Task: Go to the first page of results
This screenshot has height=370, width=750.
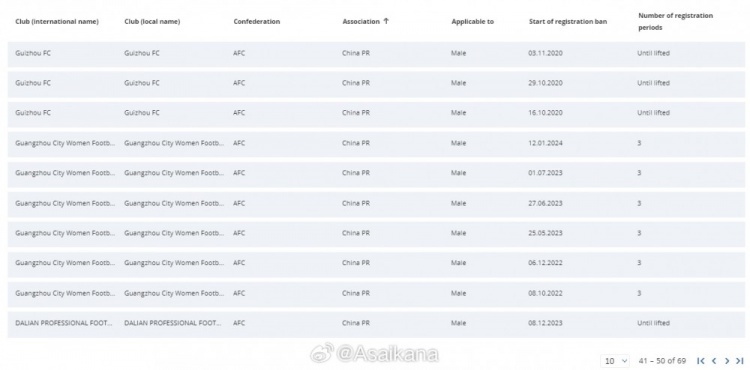Action: (701, 361)
